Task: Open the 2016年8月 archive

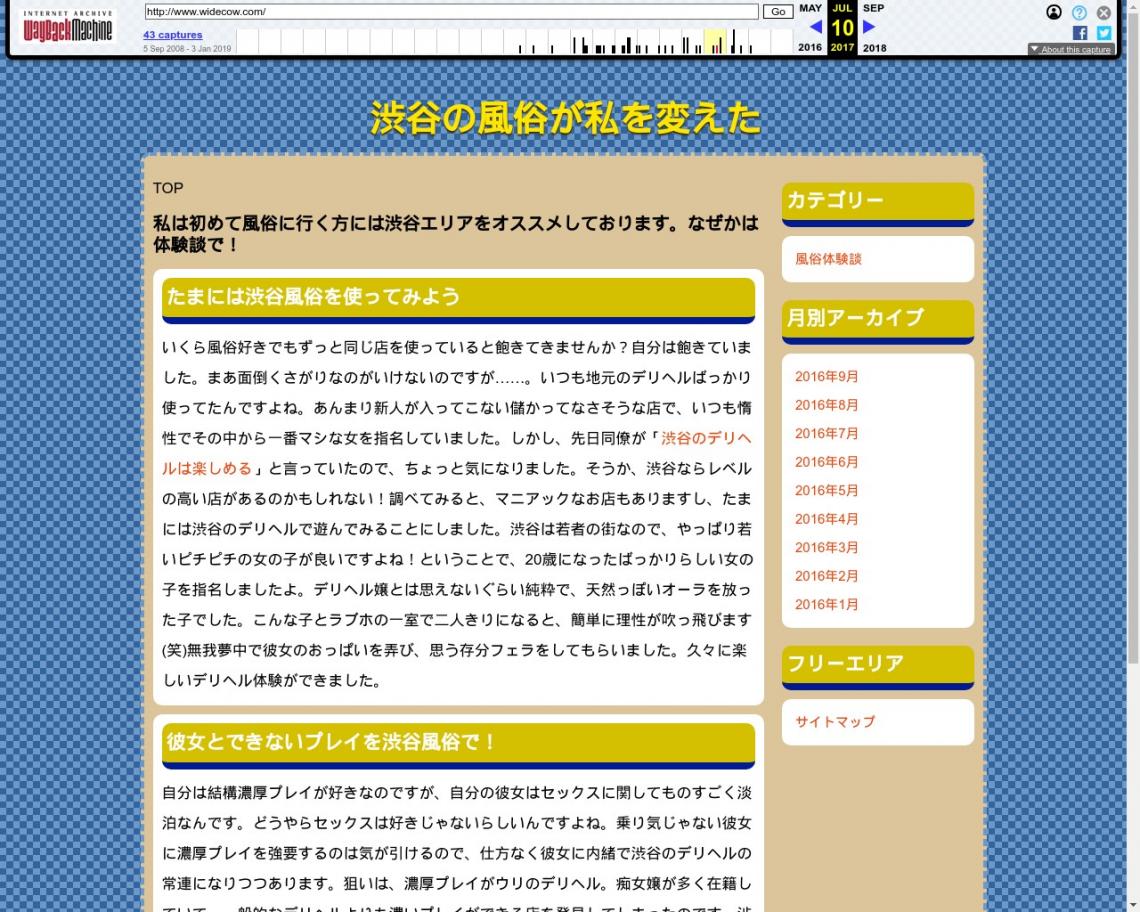Action: pyautogui.click(x=827, y=405)
